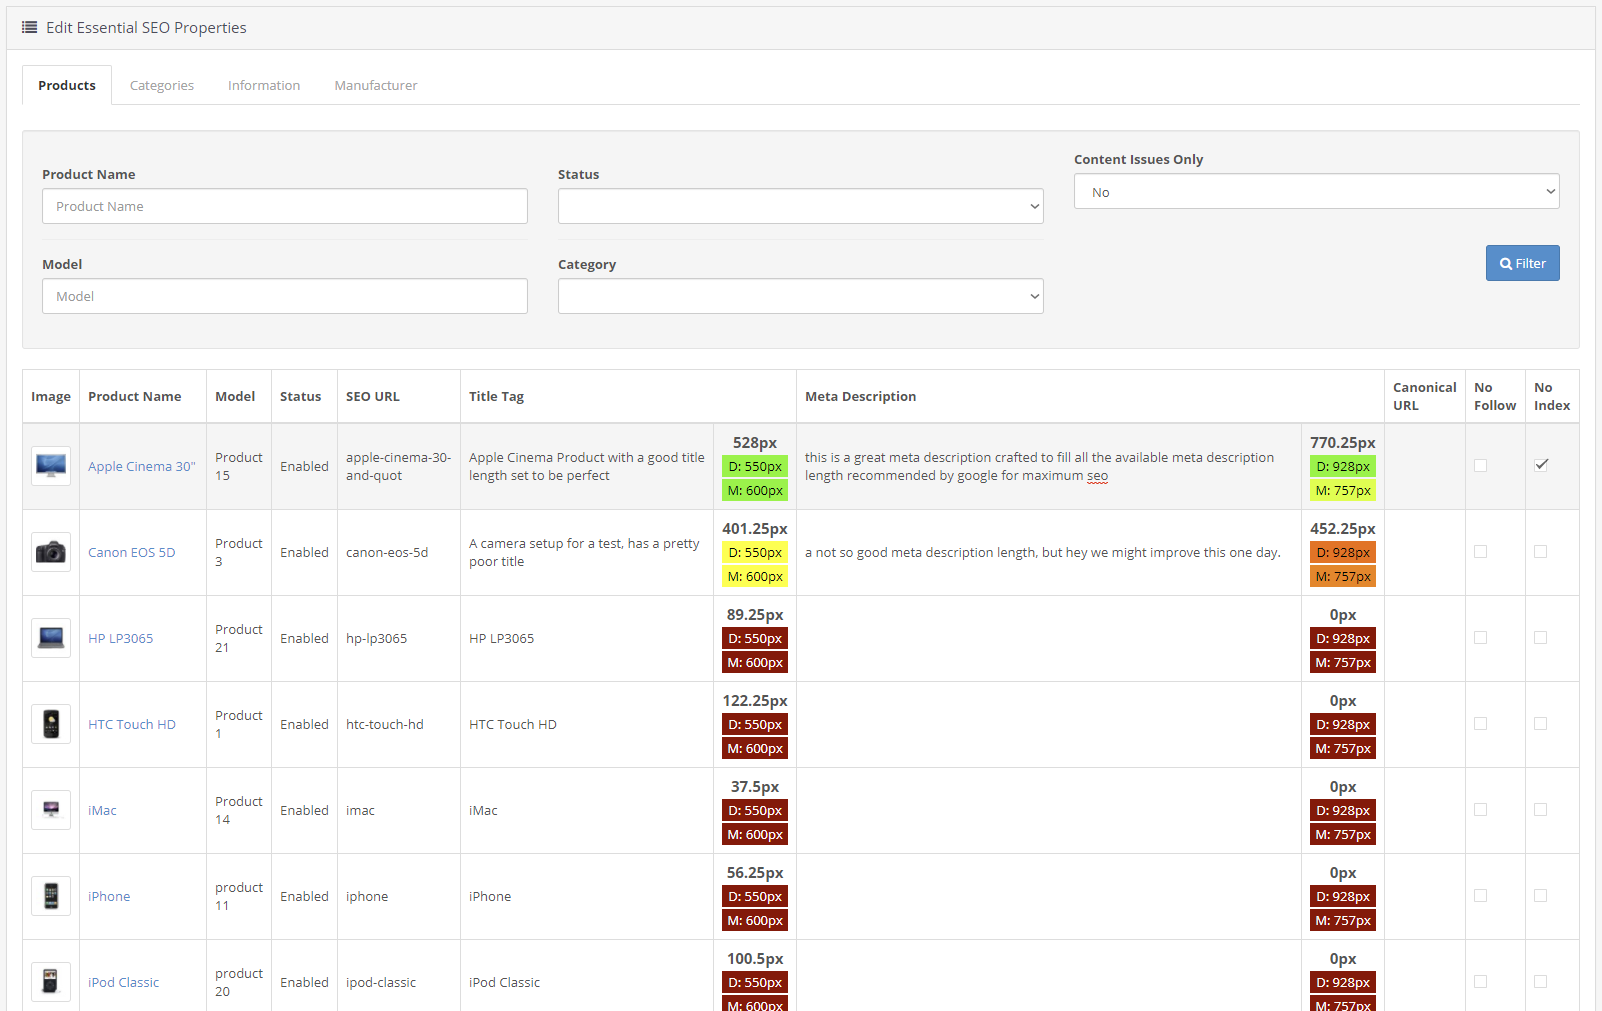
Task: Click the Canonical URL cell for Apple Cinema
Action: 1425,466
